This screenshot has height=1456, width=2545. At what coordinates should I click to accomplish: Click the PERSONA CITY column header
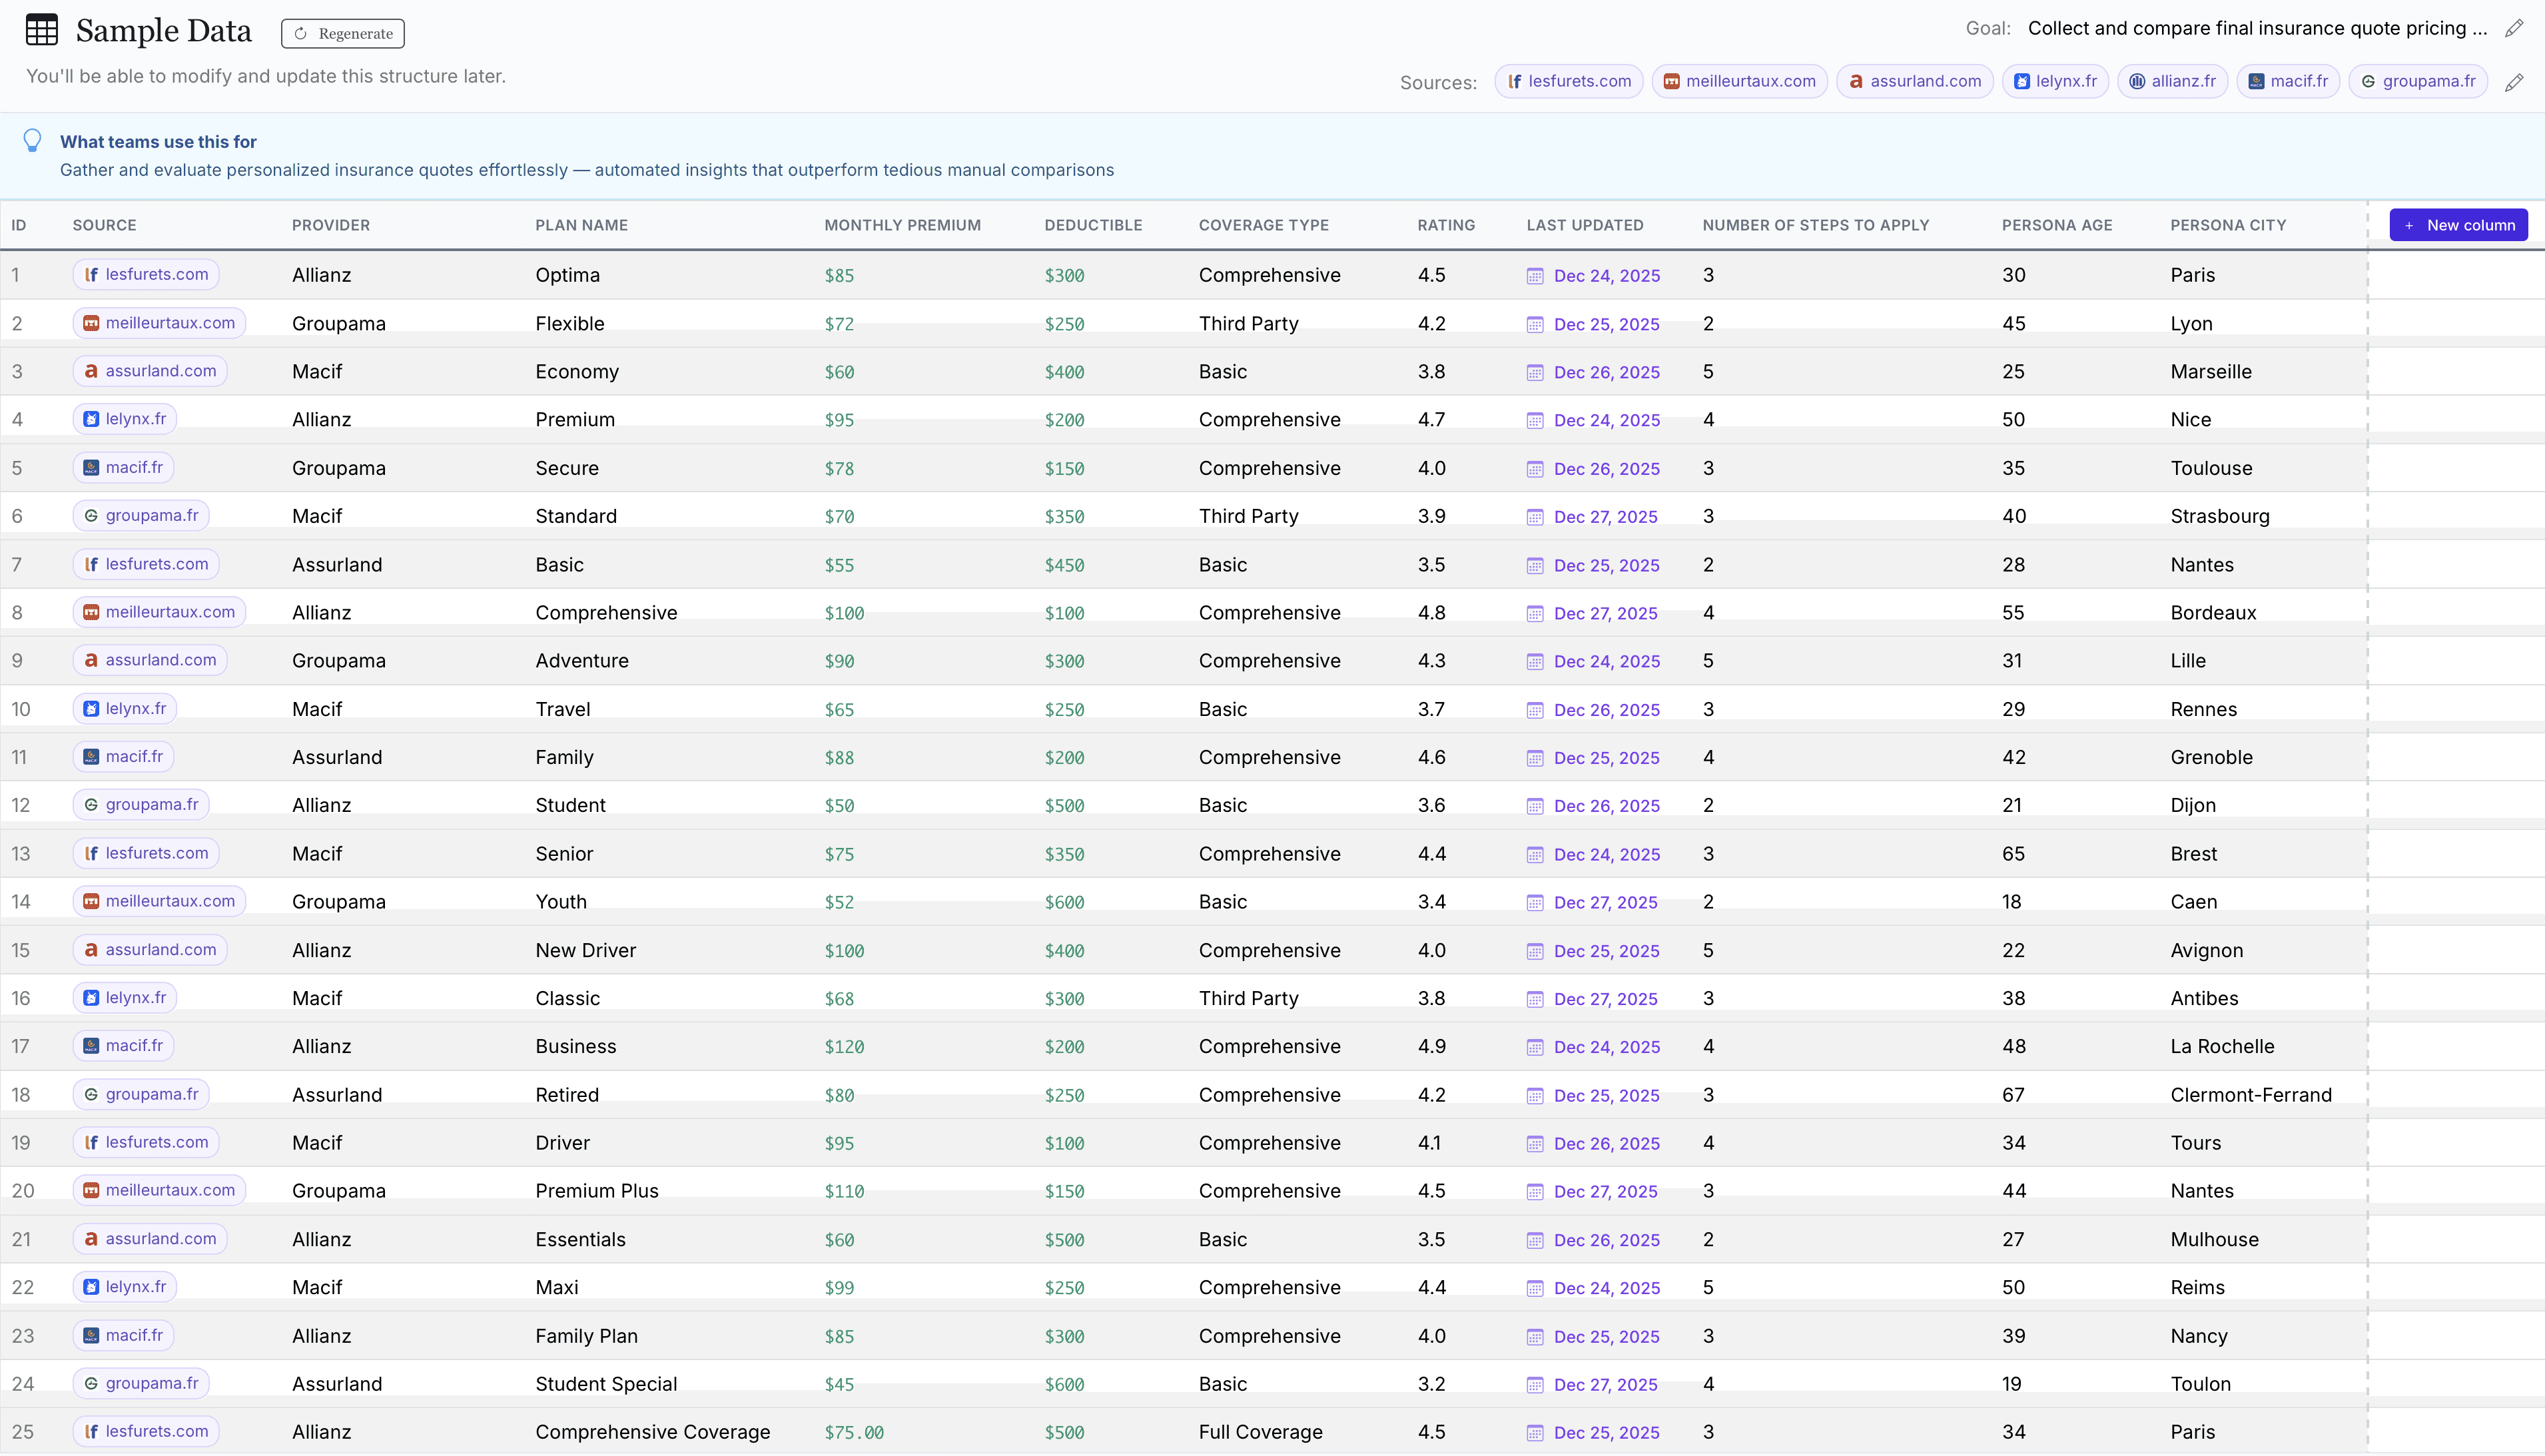click(2228, 225)
